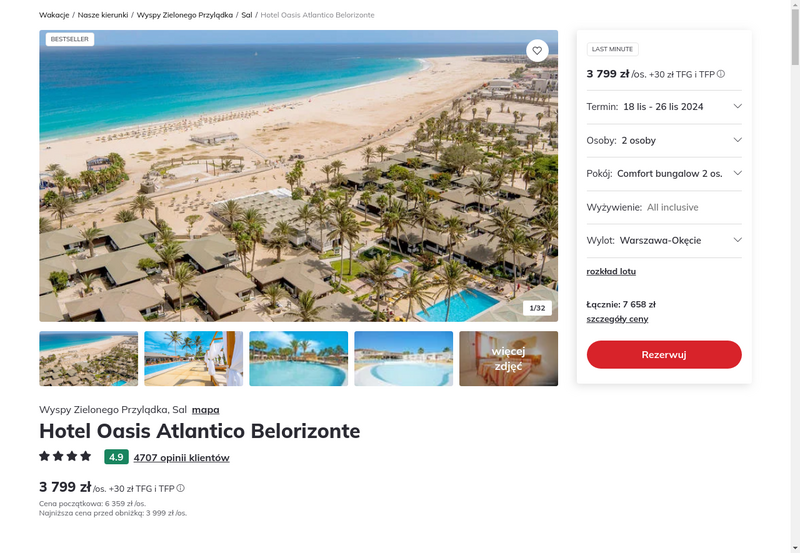Open the Wakacje breadcrumb
The image size is (800, 553).
tap(54, 15)
